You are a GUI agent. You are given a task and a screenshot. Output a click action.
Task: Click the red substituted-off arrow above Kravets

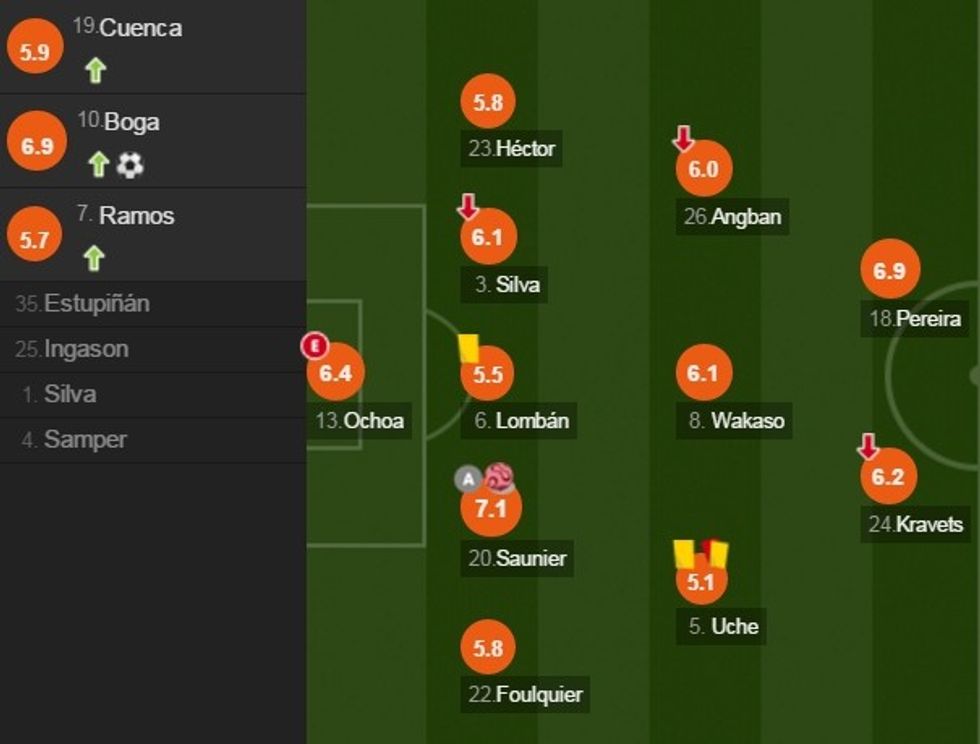coord(868,446)
